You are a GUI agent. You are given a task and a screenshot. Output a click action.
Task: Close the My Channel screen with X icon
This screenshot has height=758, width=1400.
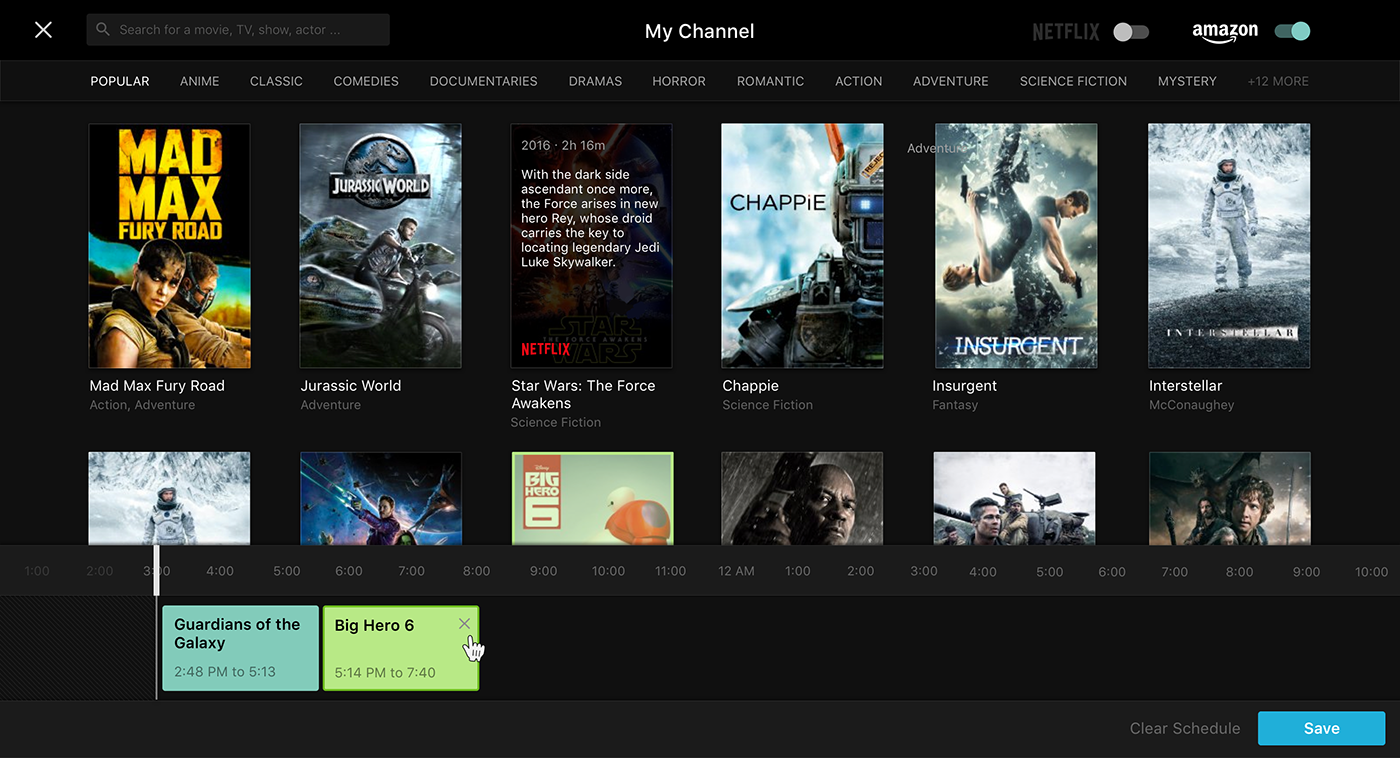[43, 30]
